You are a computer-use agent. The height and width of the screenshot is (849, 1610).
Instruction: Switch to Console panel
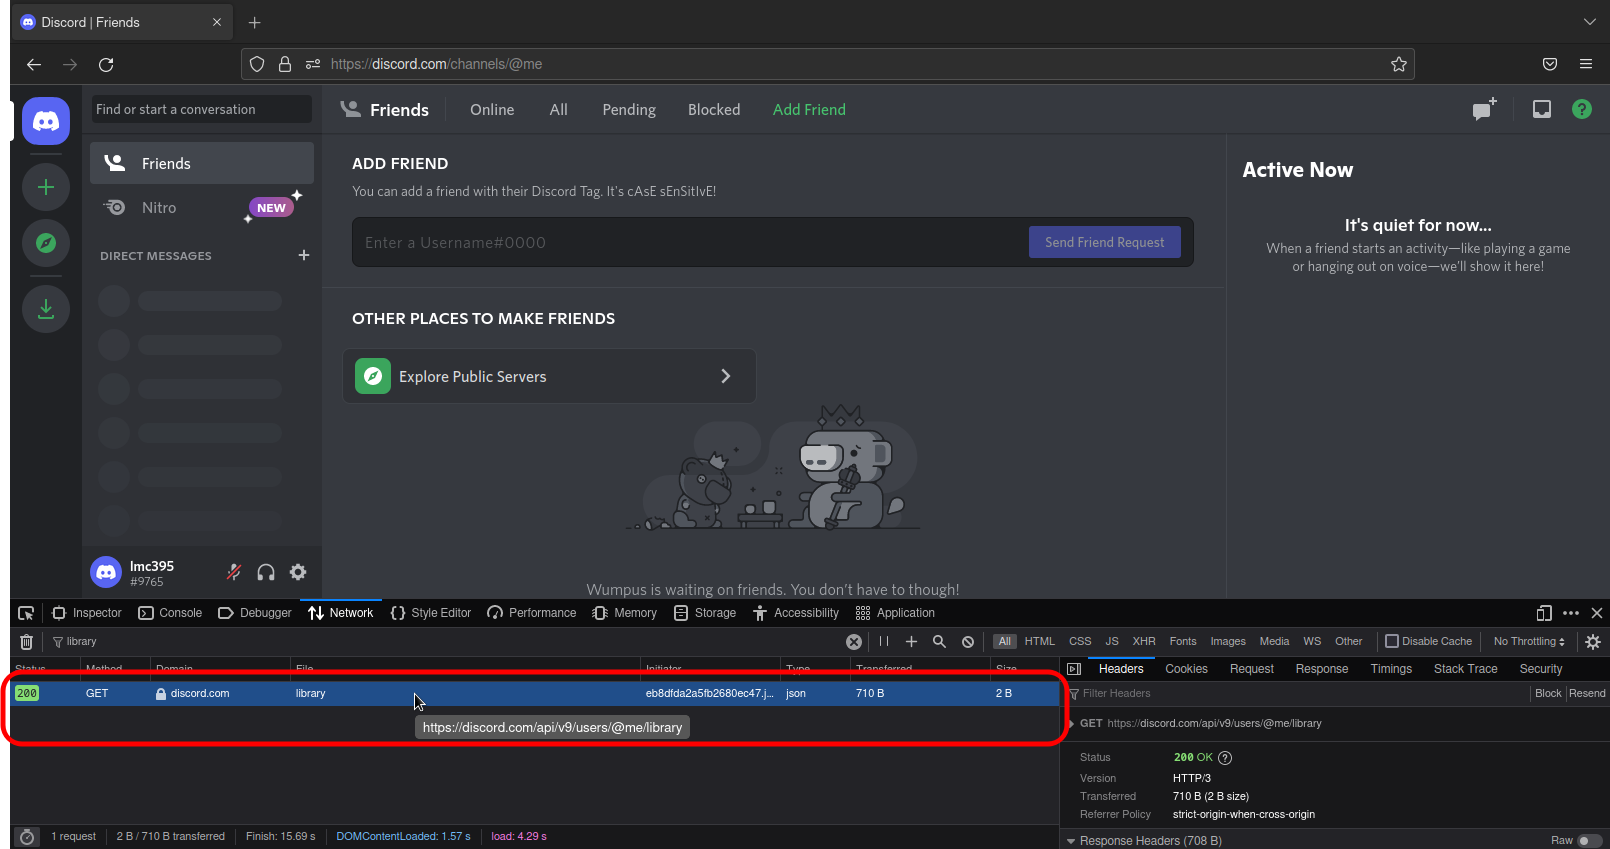[x=170, y=613]
